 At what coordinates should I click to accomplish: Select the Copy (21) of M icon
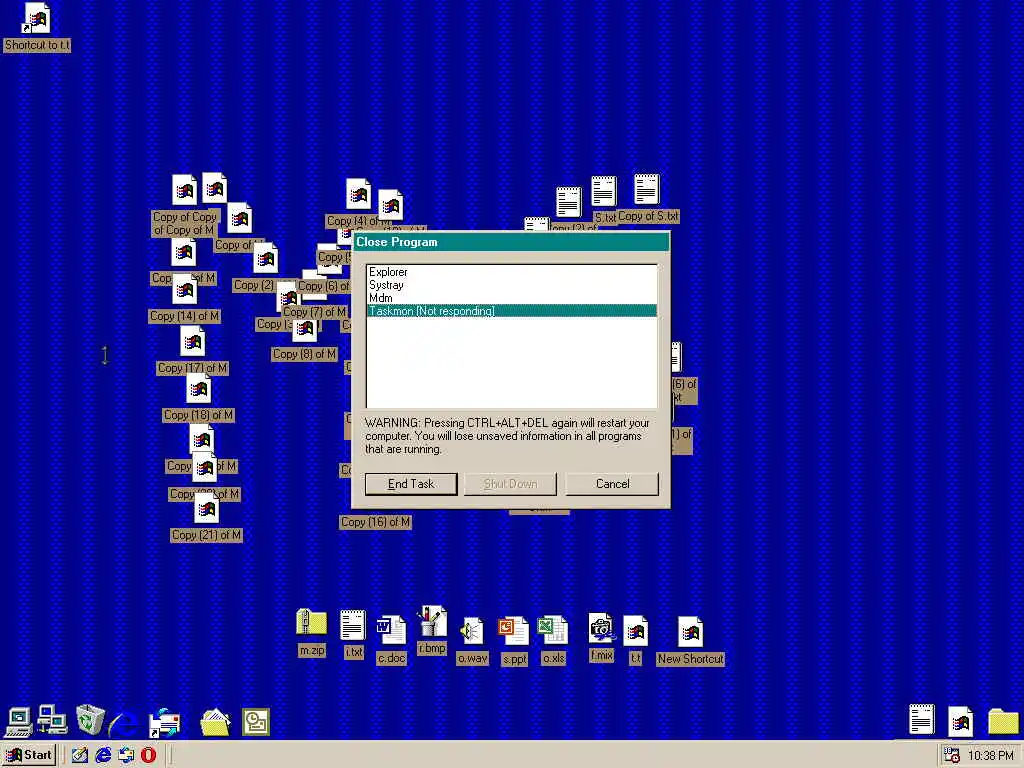[x=206, y=509]
